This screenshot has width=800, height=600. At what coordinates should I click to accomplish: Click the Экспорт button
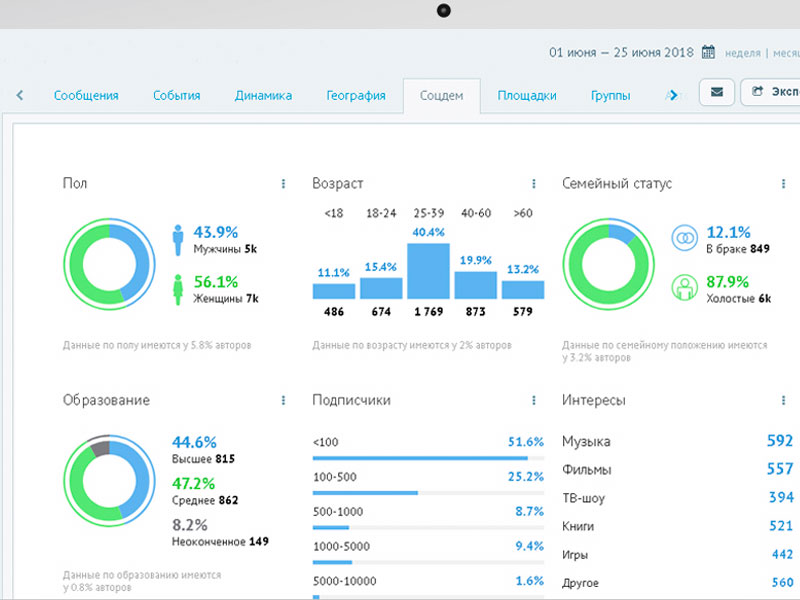pos(770,93)
